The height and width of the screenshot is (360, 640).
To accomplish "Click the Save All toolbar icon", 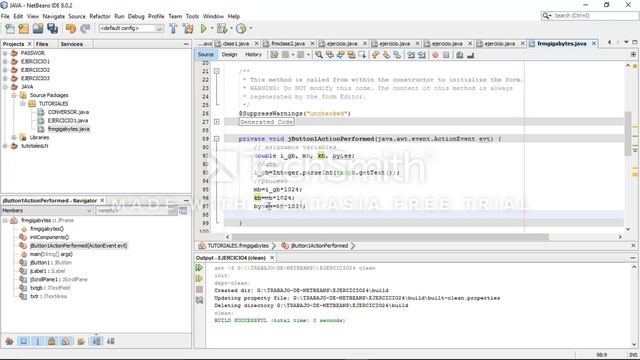I will (53, 29).
